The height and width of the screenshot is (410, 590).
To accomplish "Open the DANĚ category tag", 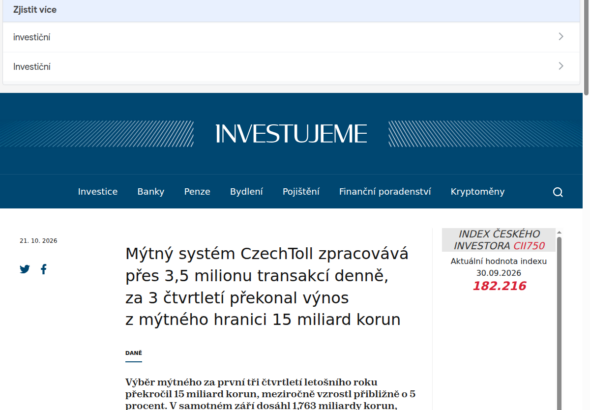I will pyautogui.click(x=134, y=353).
